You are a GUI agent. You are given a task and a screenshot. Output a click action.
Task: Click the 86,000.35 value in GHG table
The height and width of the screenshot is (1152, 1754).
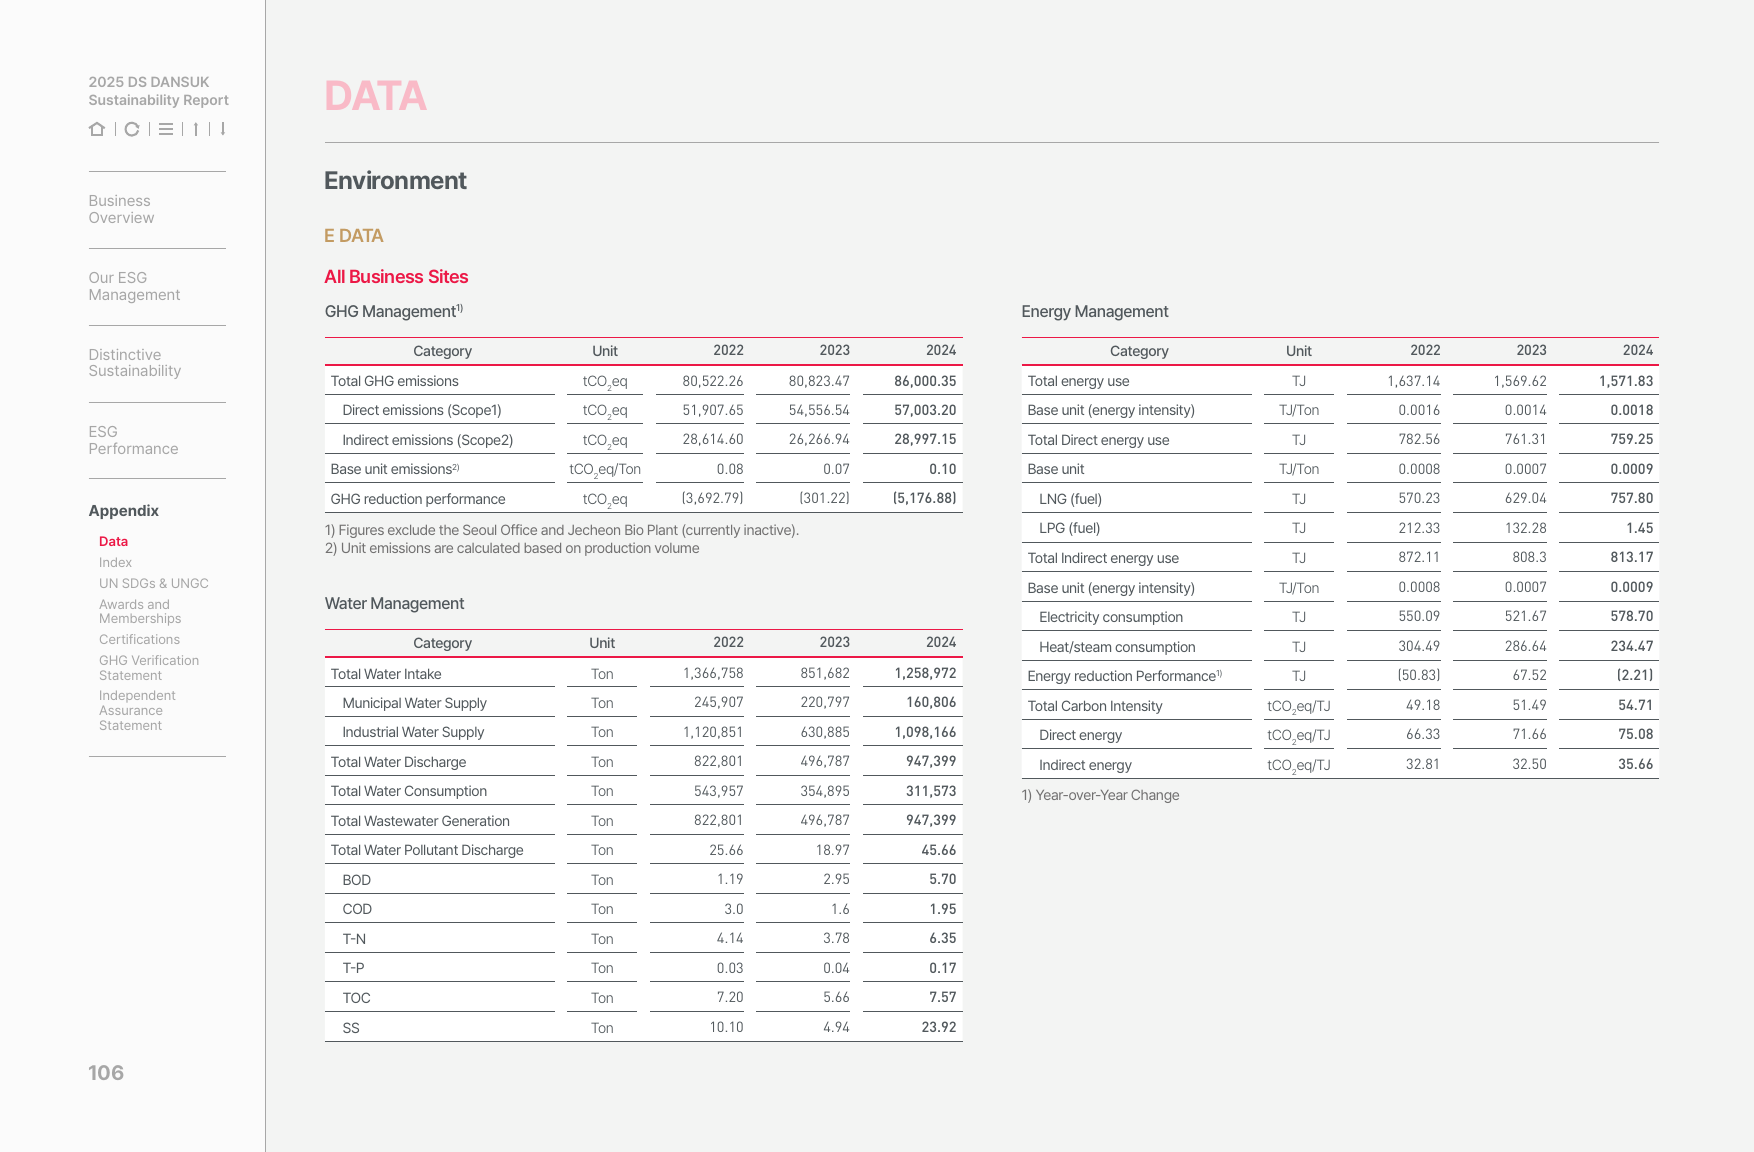pyautogui.click(x=925, y=381)
